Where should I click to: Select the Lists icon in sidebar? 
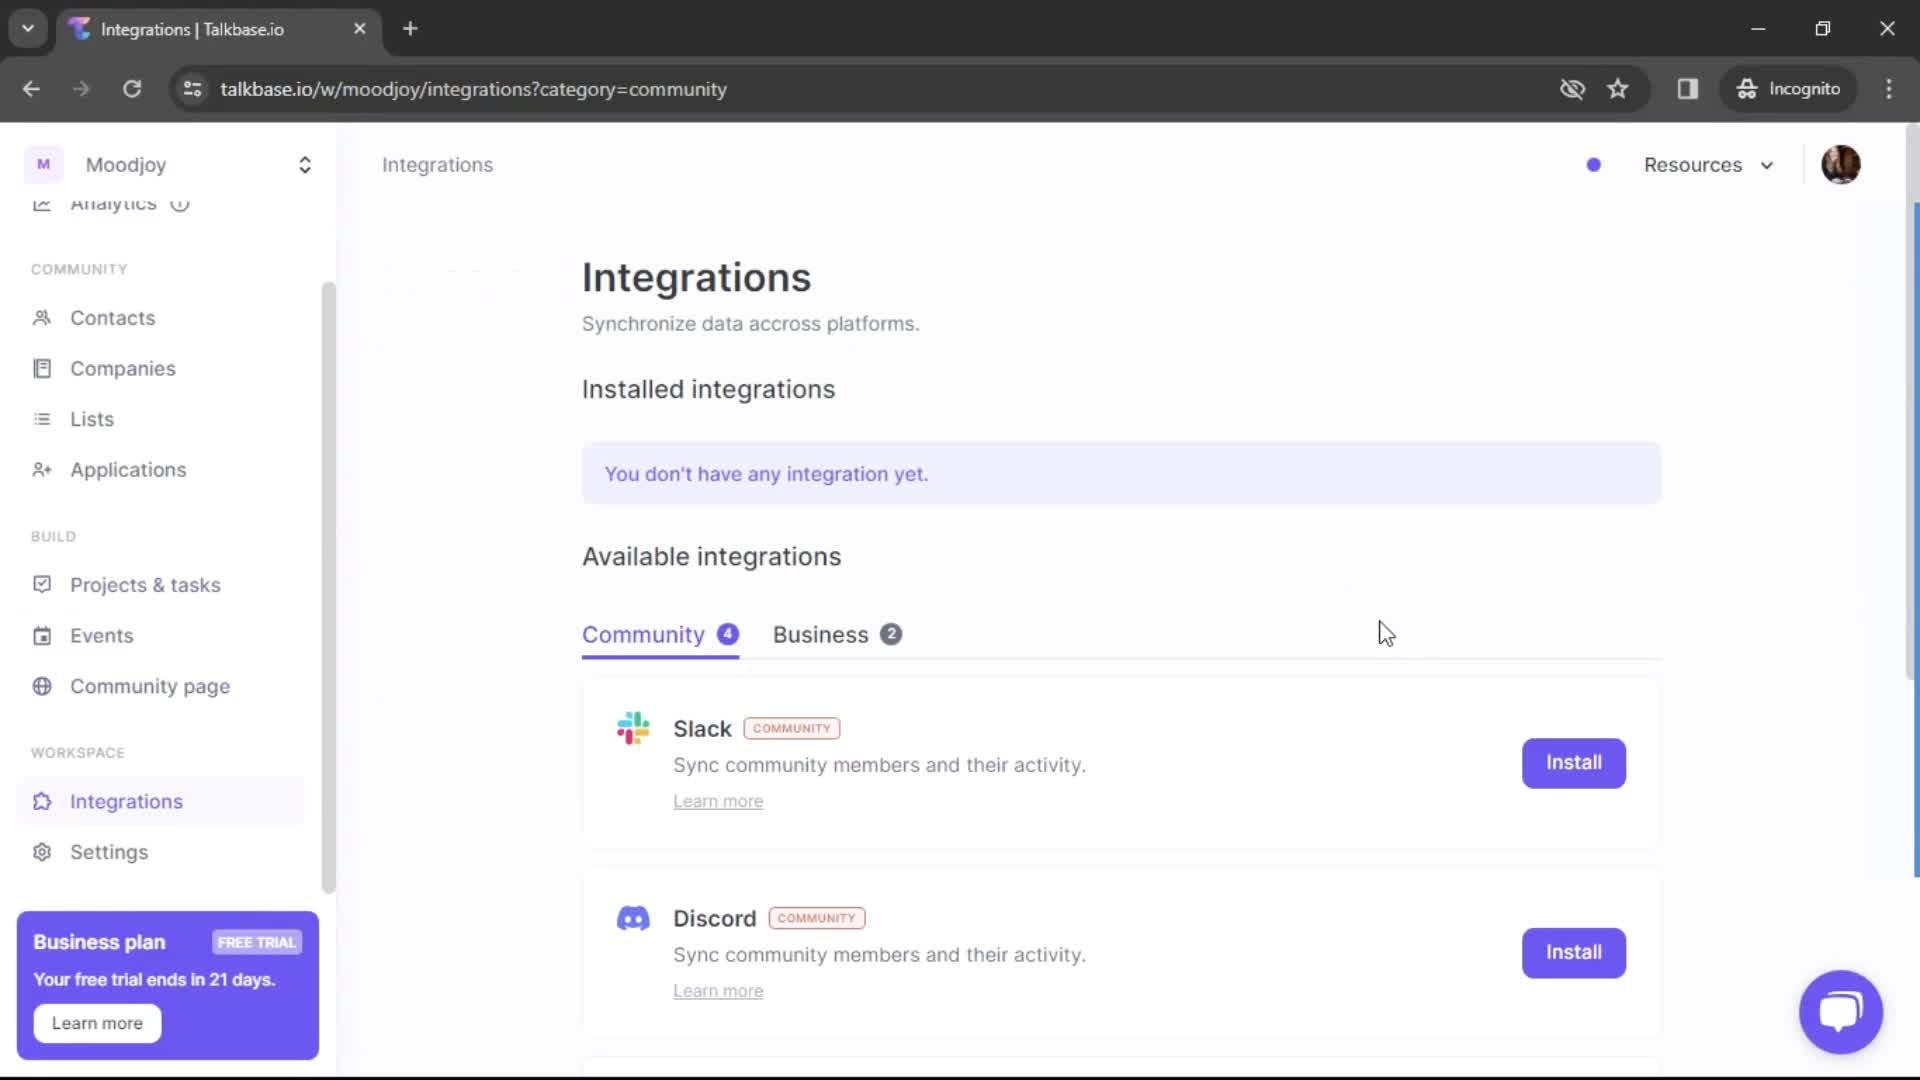(42, 419)
